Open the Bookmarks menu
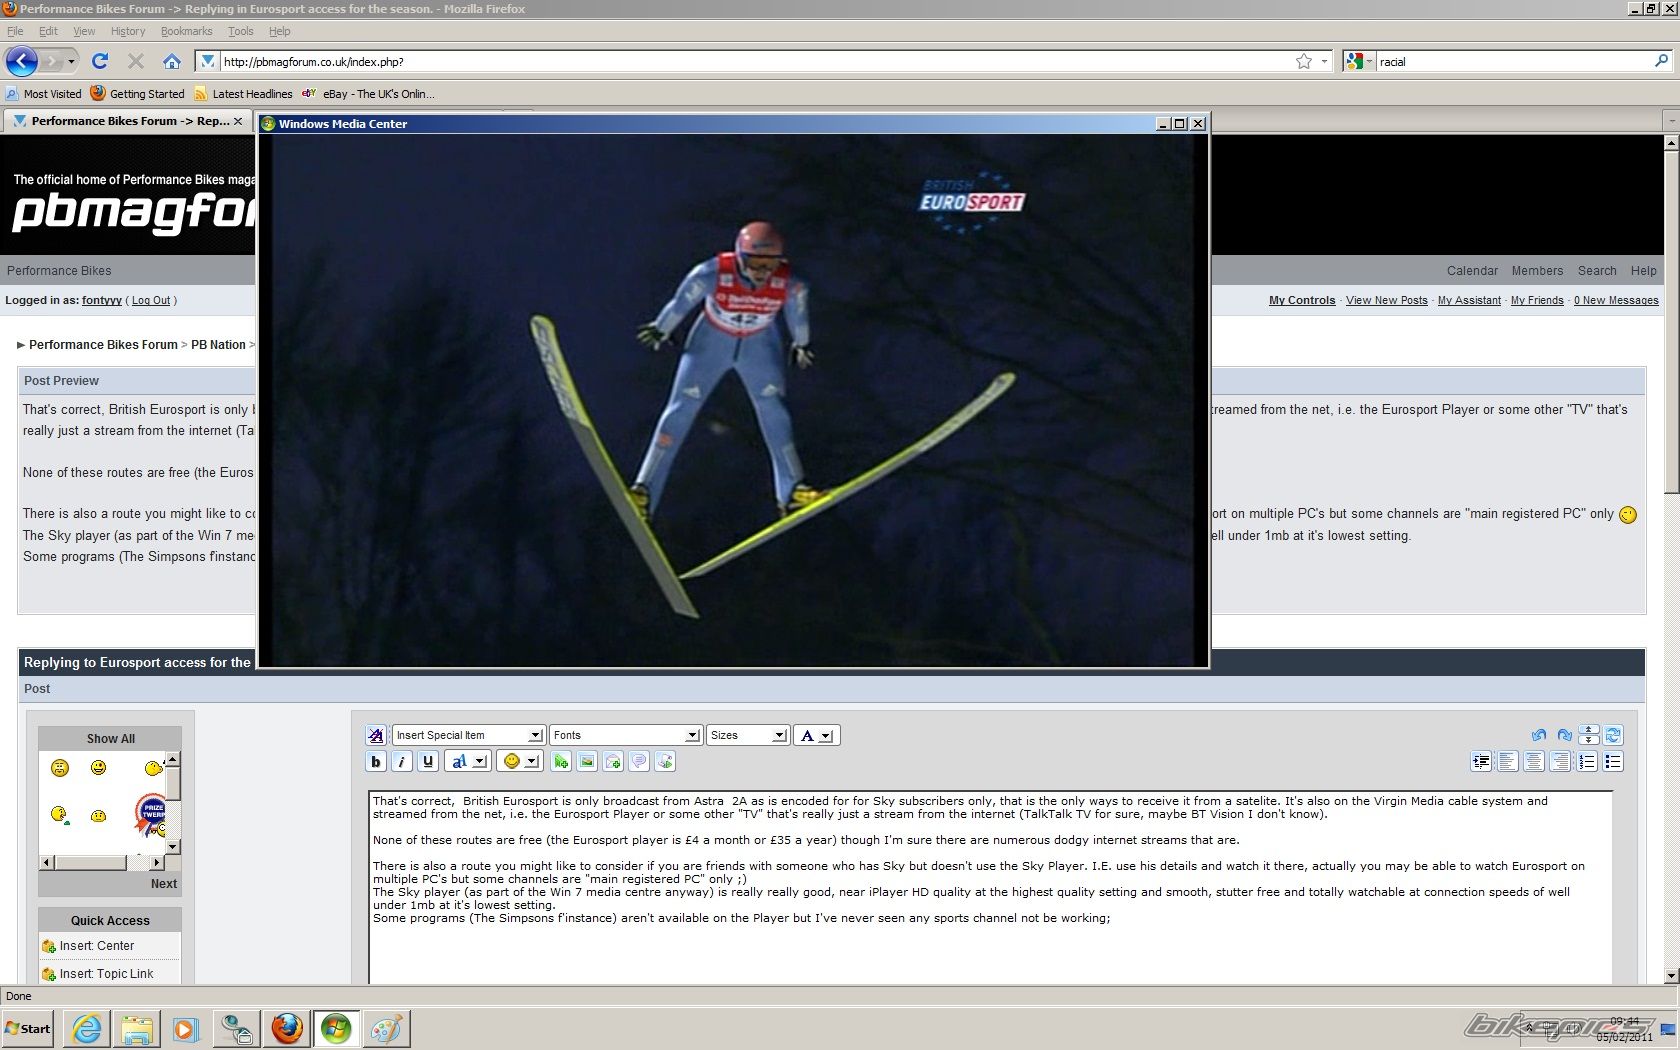 [186, 31]
